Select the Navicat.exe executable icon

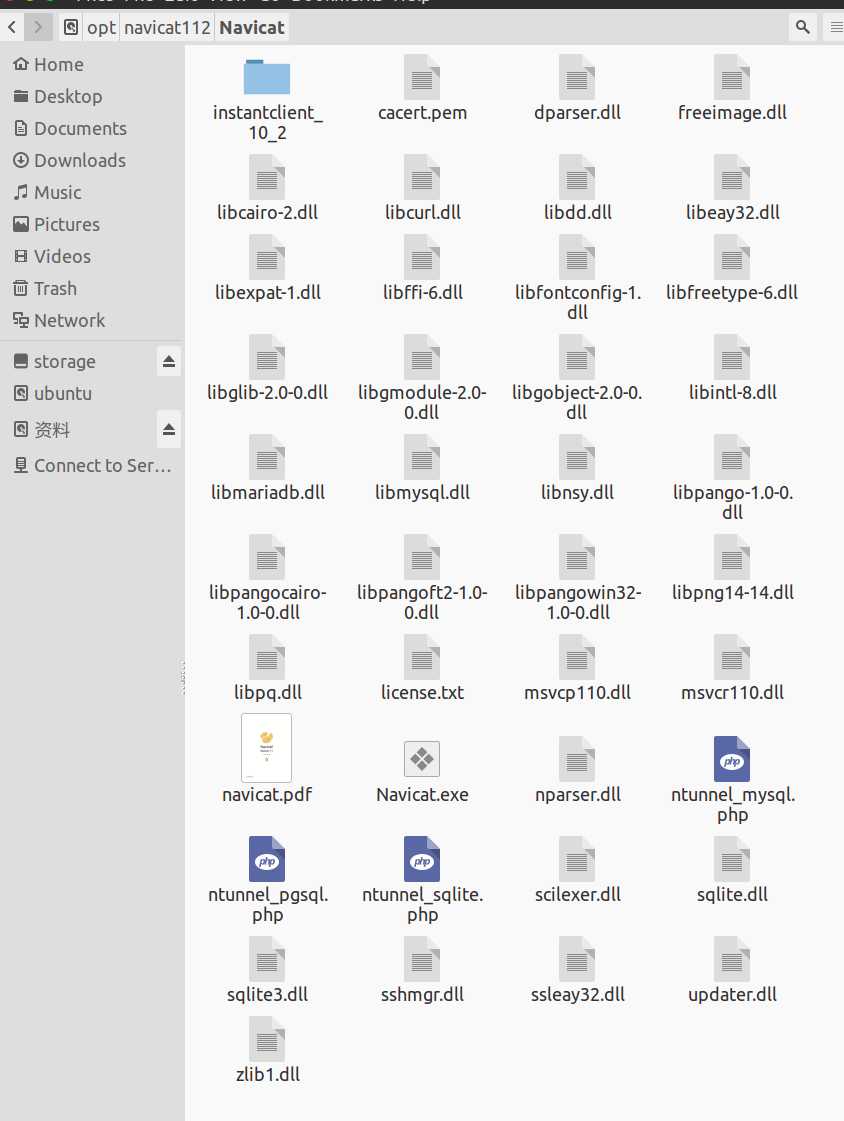pos(422,759)
